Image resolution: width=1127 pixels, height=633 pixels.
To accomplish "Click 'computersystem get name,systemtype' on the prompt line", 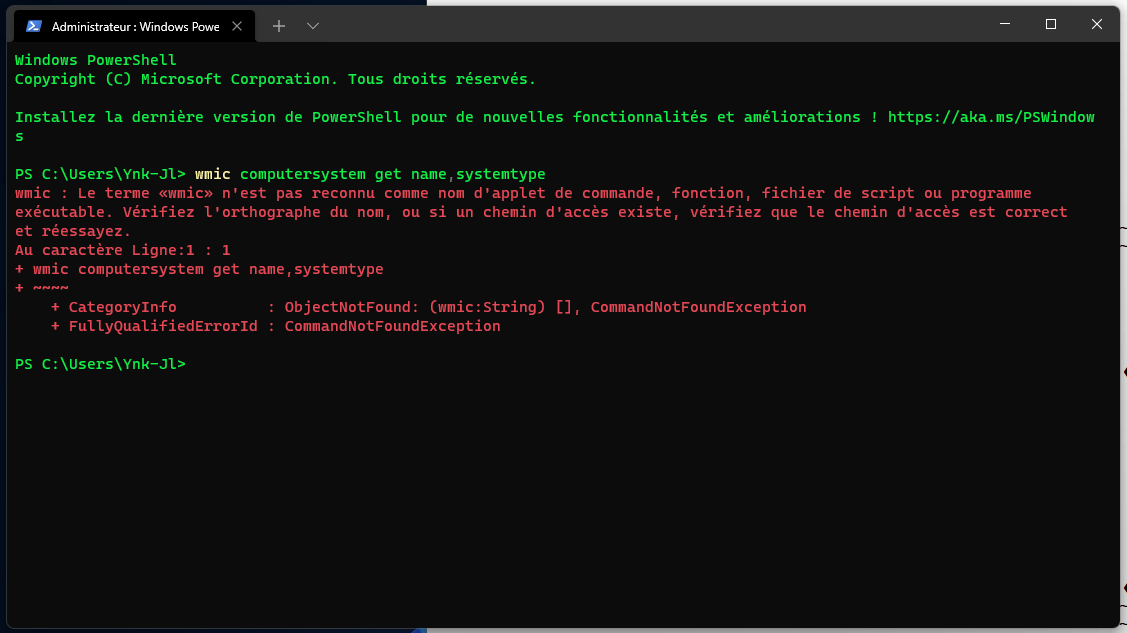I will pyautogui.click(x=392, y=175).
